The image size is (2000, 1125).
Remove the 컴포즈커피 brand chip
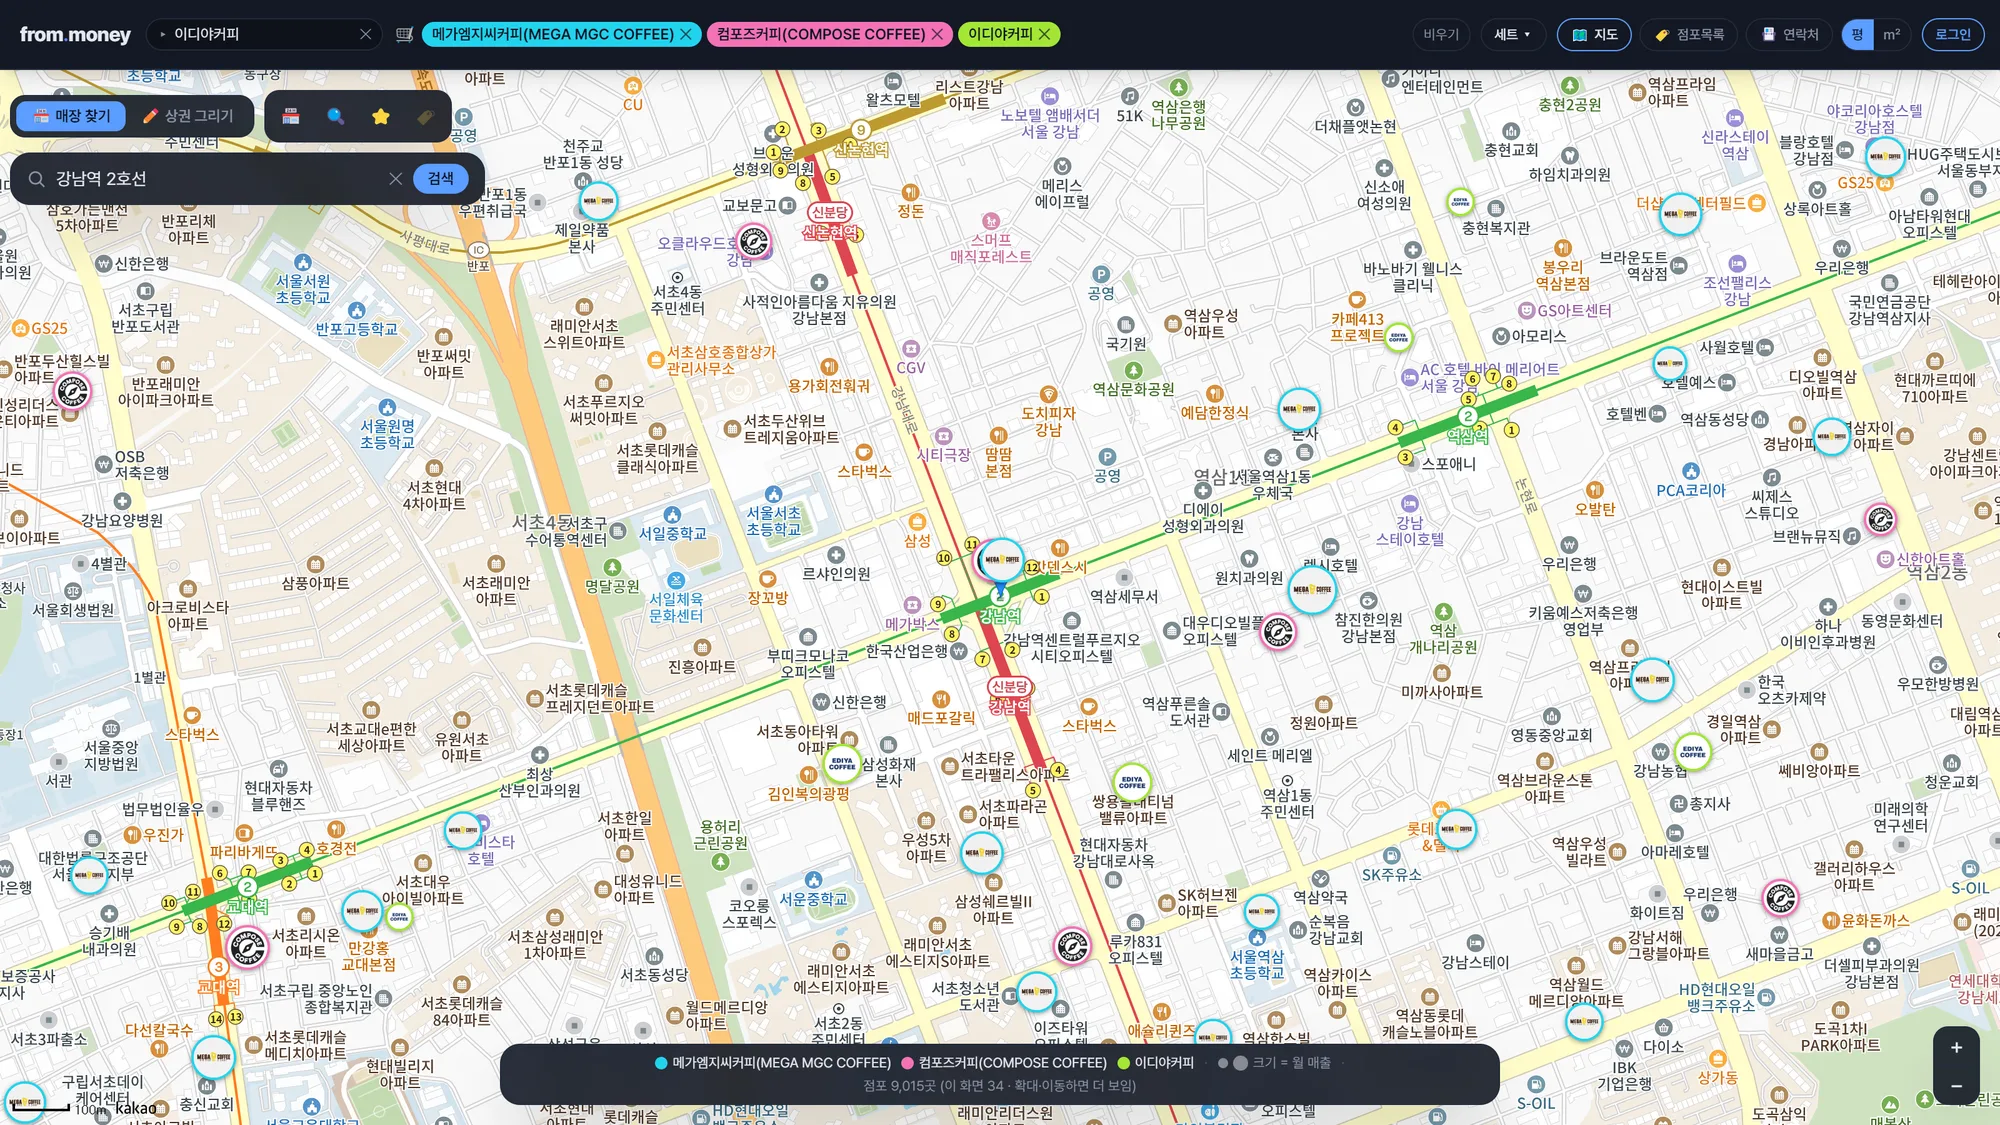(937, 34)
